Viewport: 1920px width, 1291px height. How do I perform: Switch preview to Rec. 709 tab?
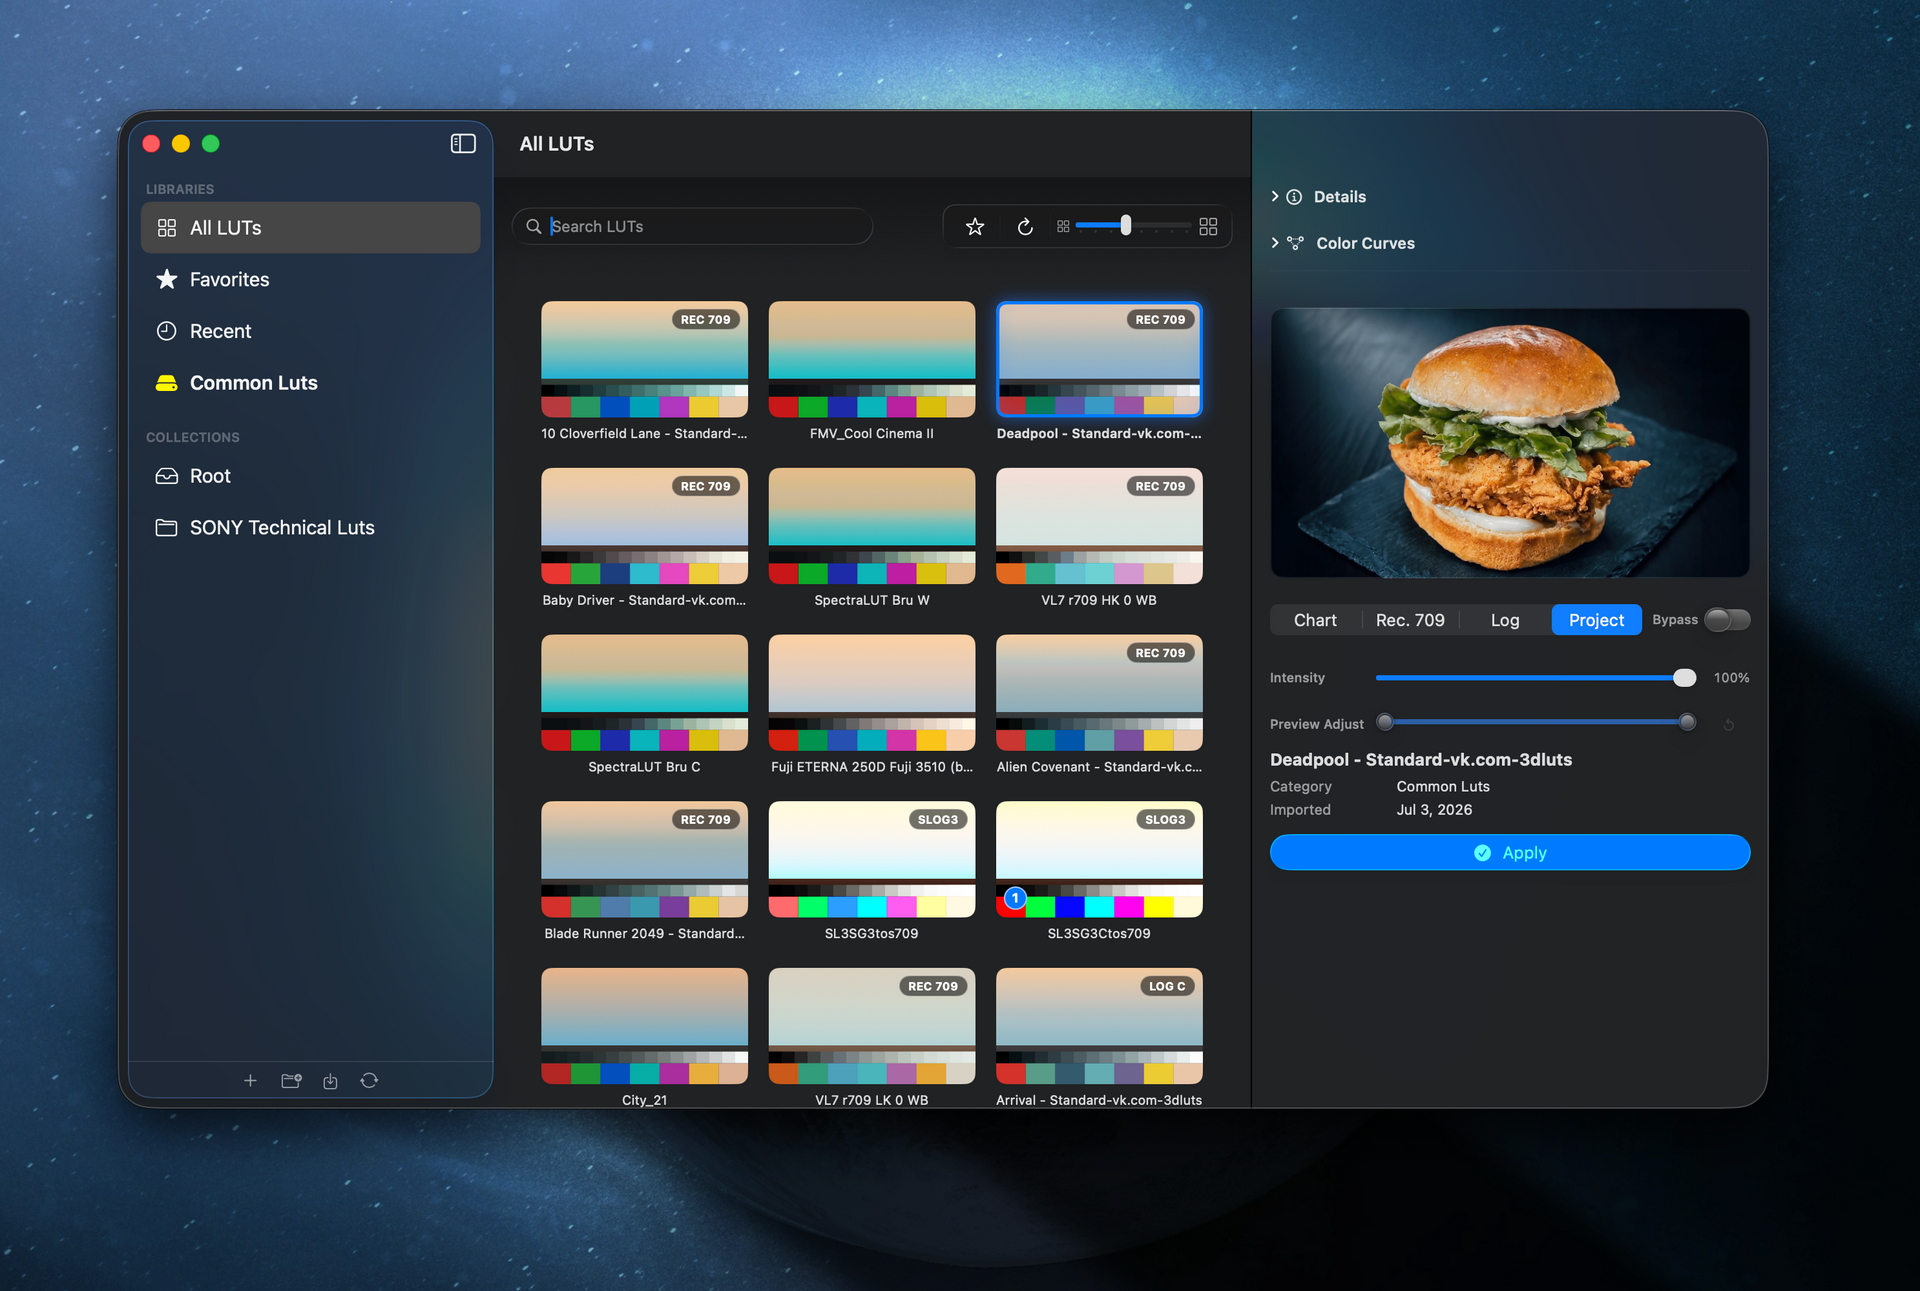pos(1410,620)
